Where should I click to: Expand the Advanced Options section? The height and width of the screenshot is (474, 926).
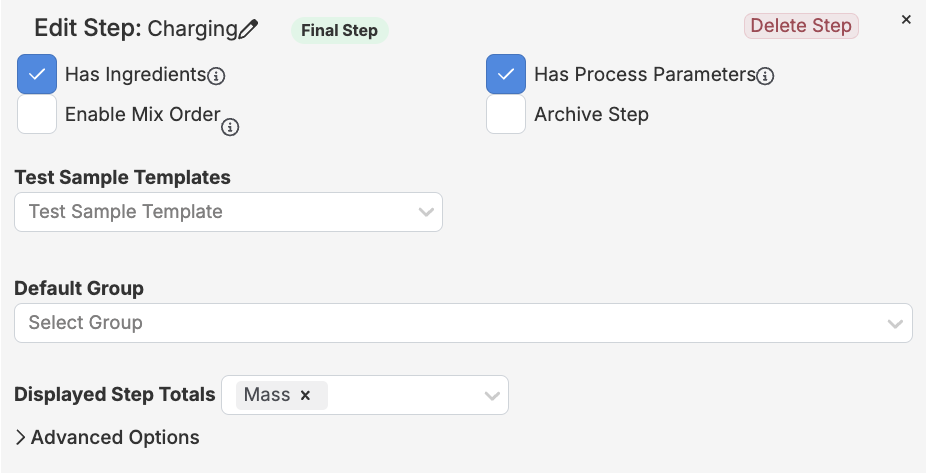(x=107, y=437)
